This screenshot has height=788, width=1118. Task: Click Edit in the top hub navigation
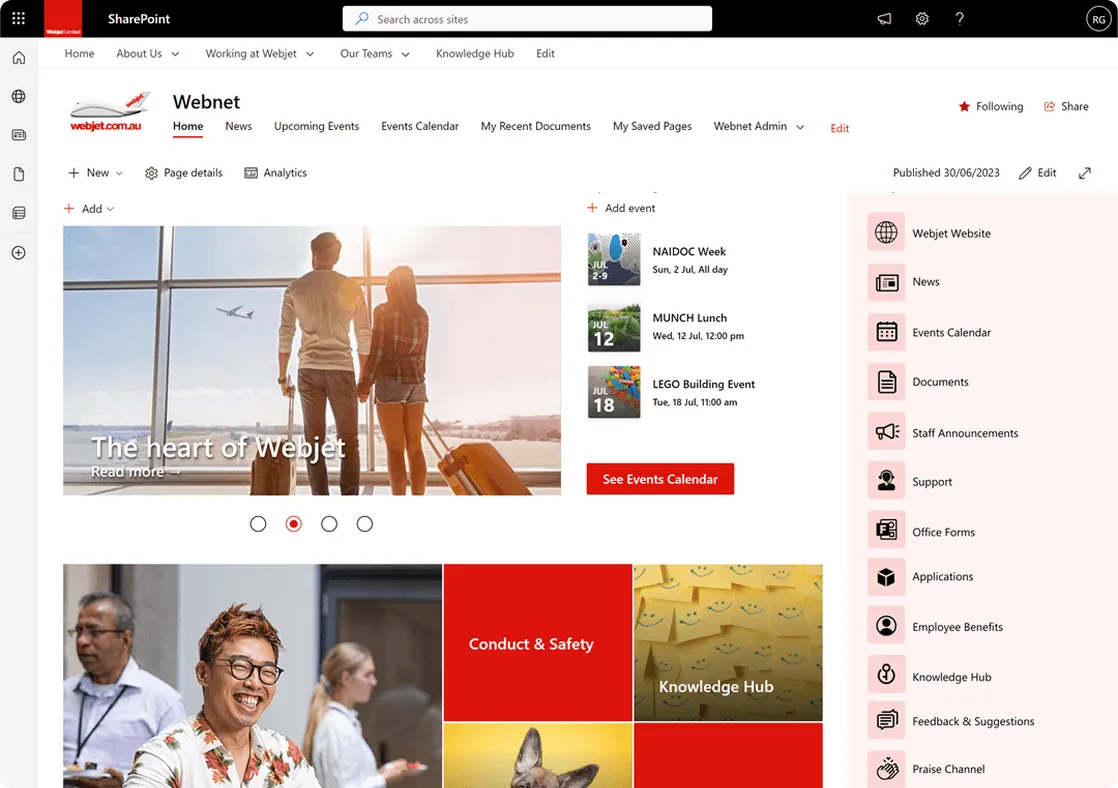click(x=545, y=53)
